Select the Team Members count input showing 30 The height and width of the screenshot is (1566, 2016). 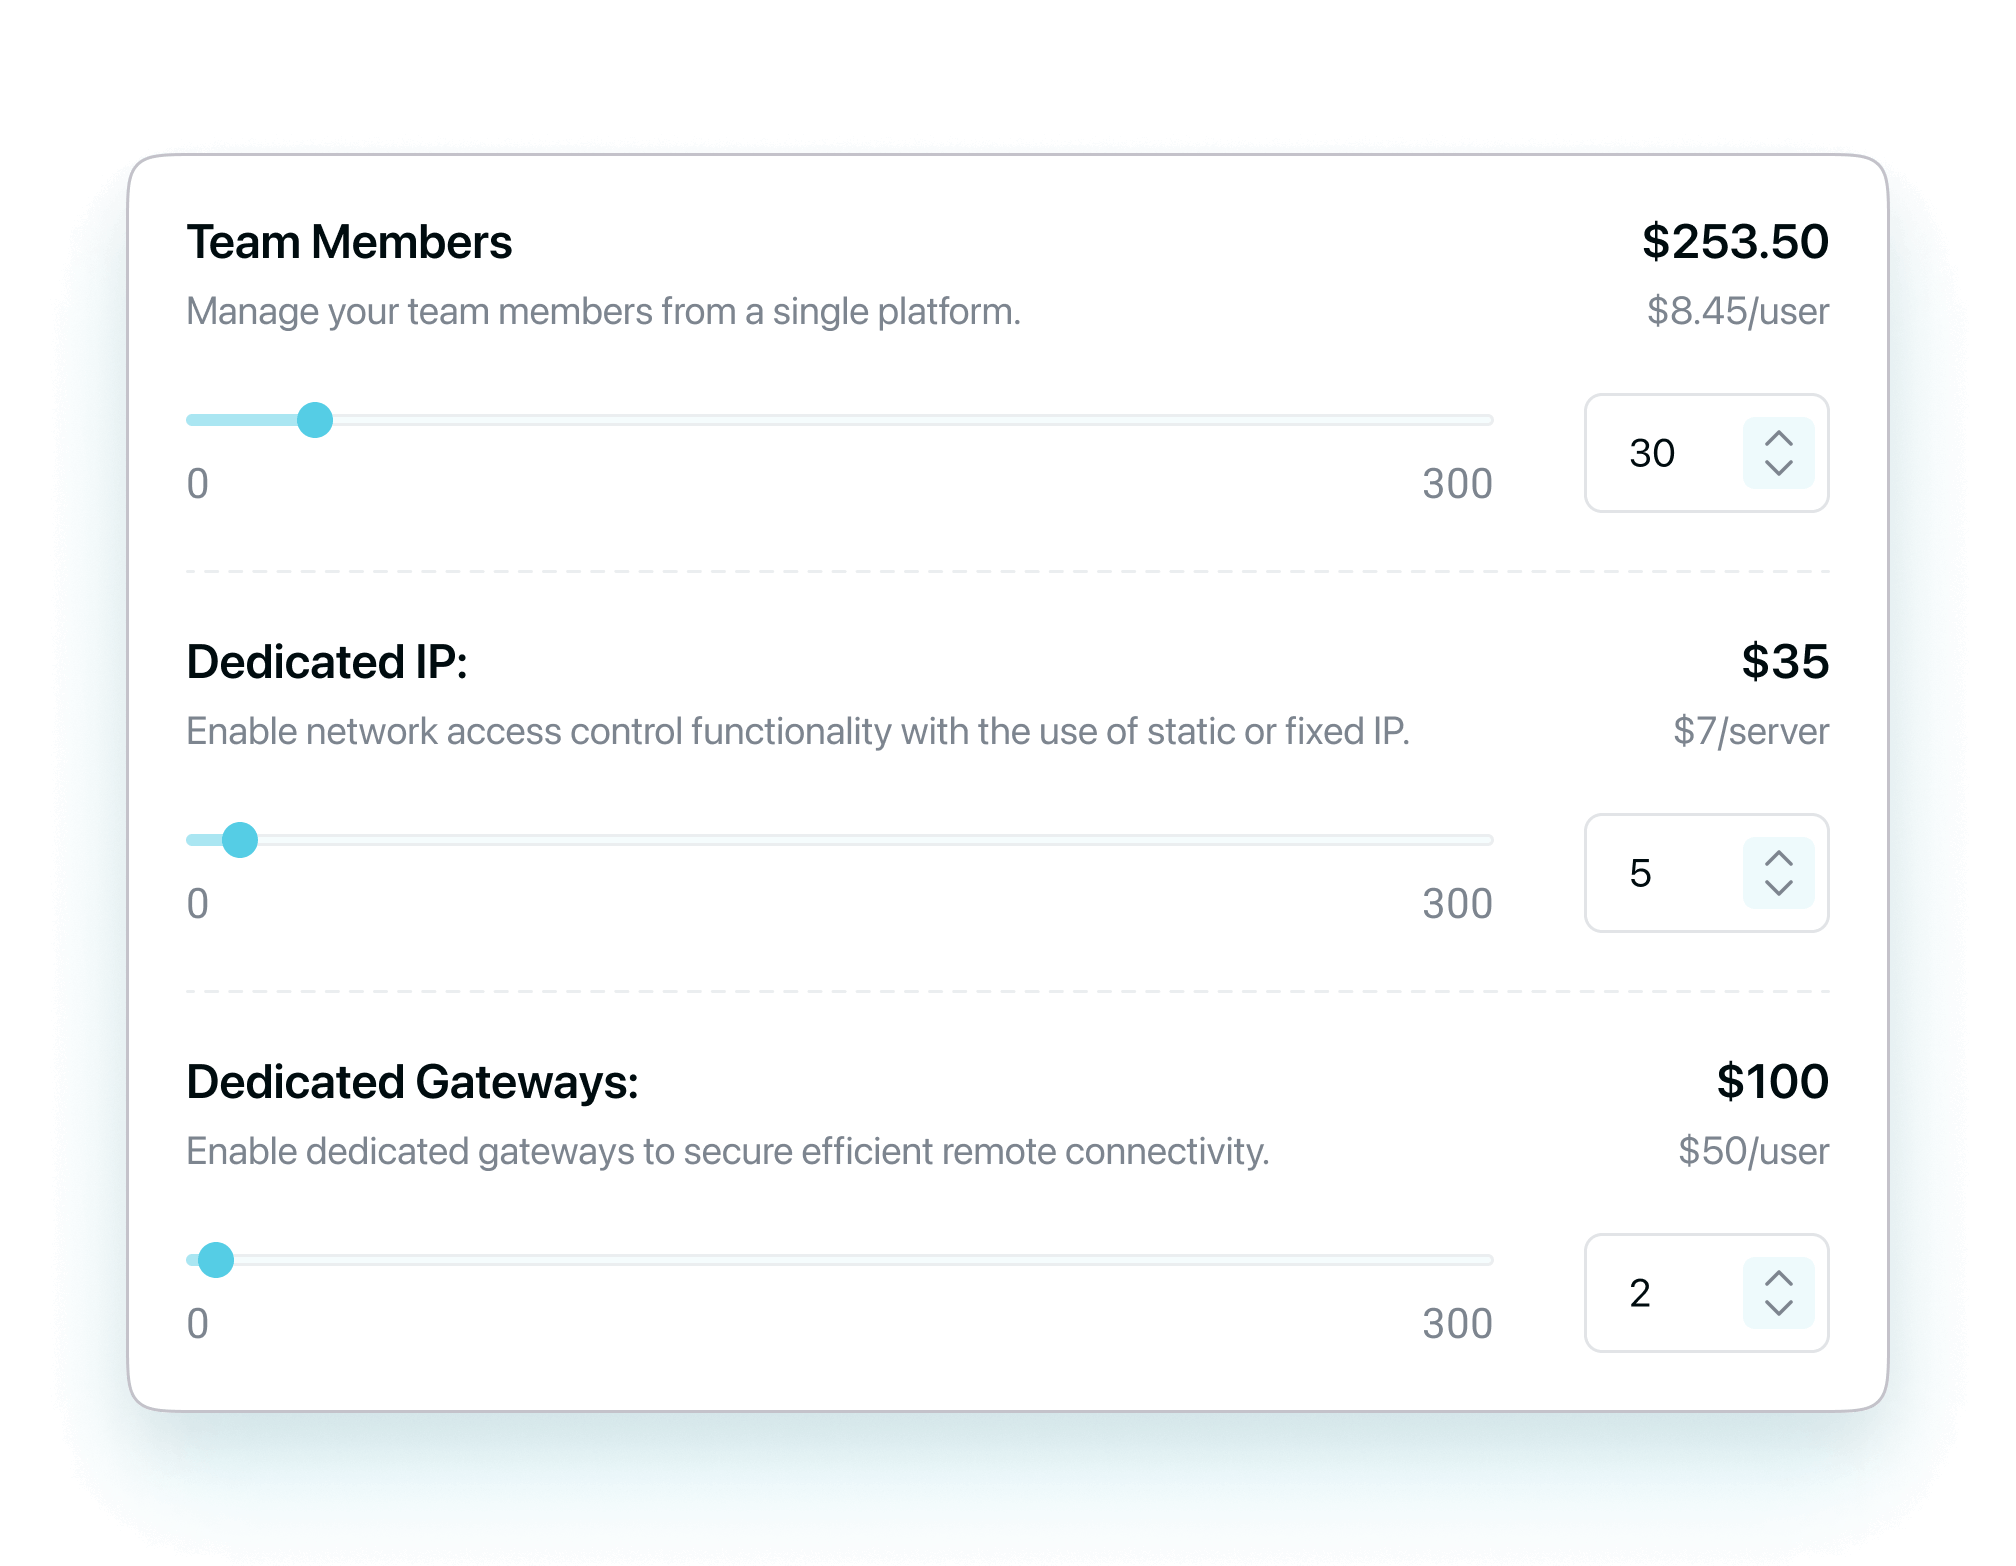click(x=1660, y=453)
